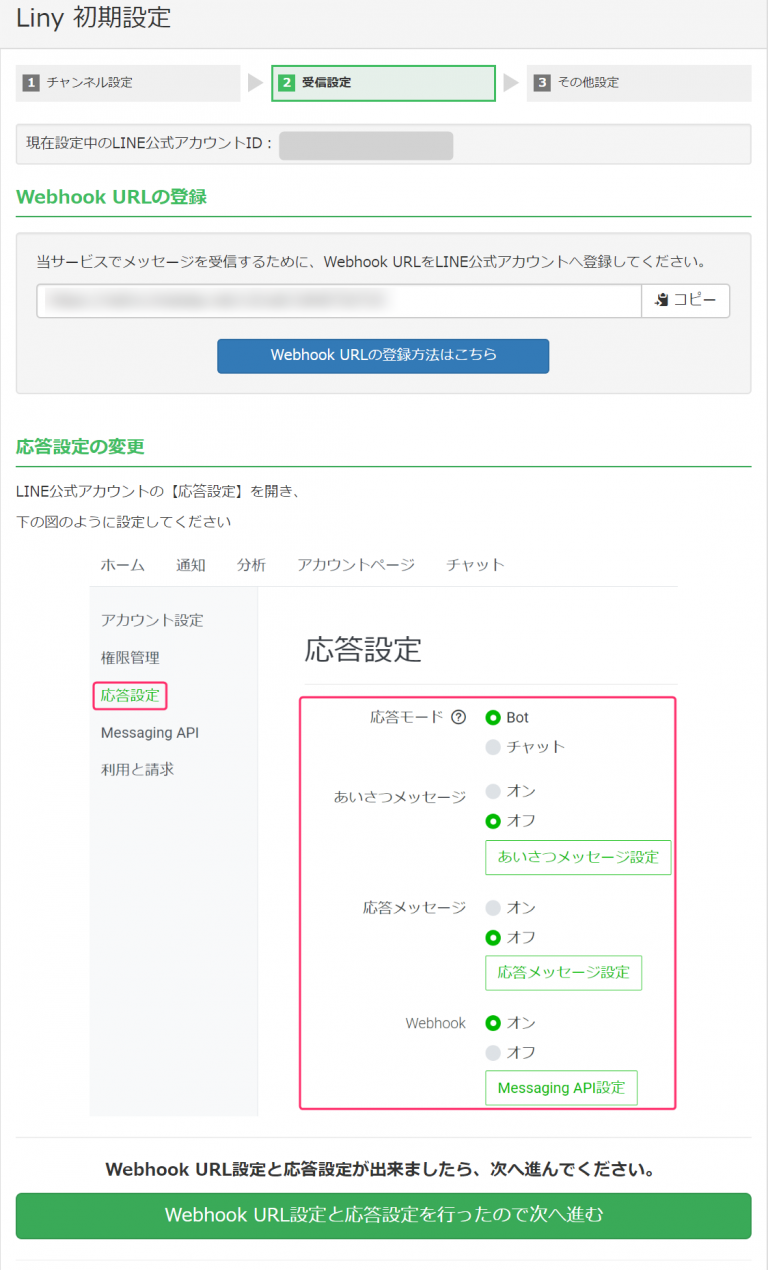Screen dimensions: 768x1270
Task: Open the アカウントページ tab
Action: click(356, 565)
